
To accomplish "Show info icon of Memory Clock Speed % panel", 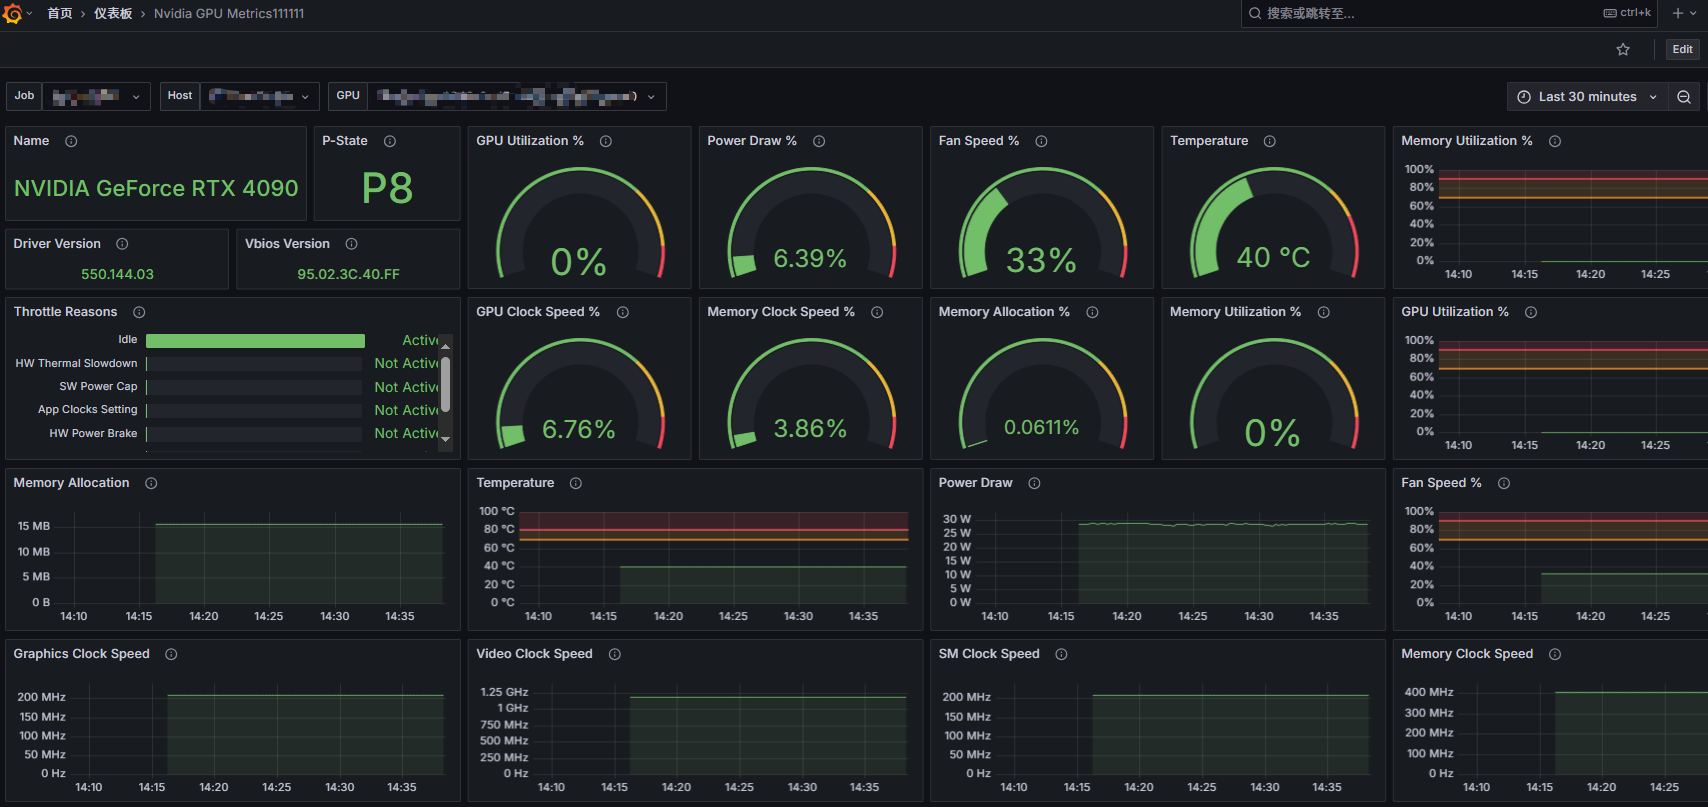I will point(877,312).
